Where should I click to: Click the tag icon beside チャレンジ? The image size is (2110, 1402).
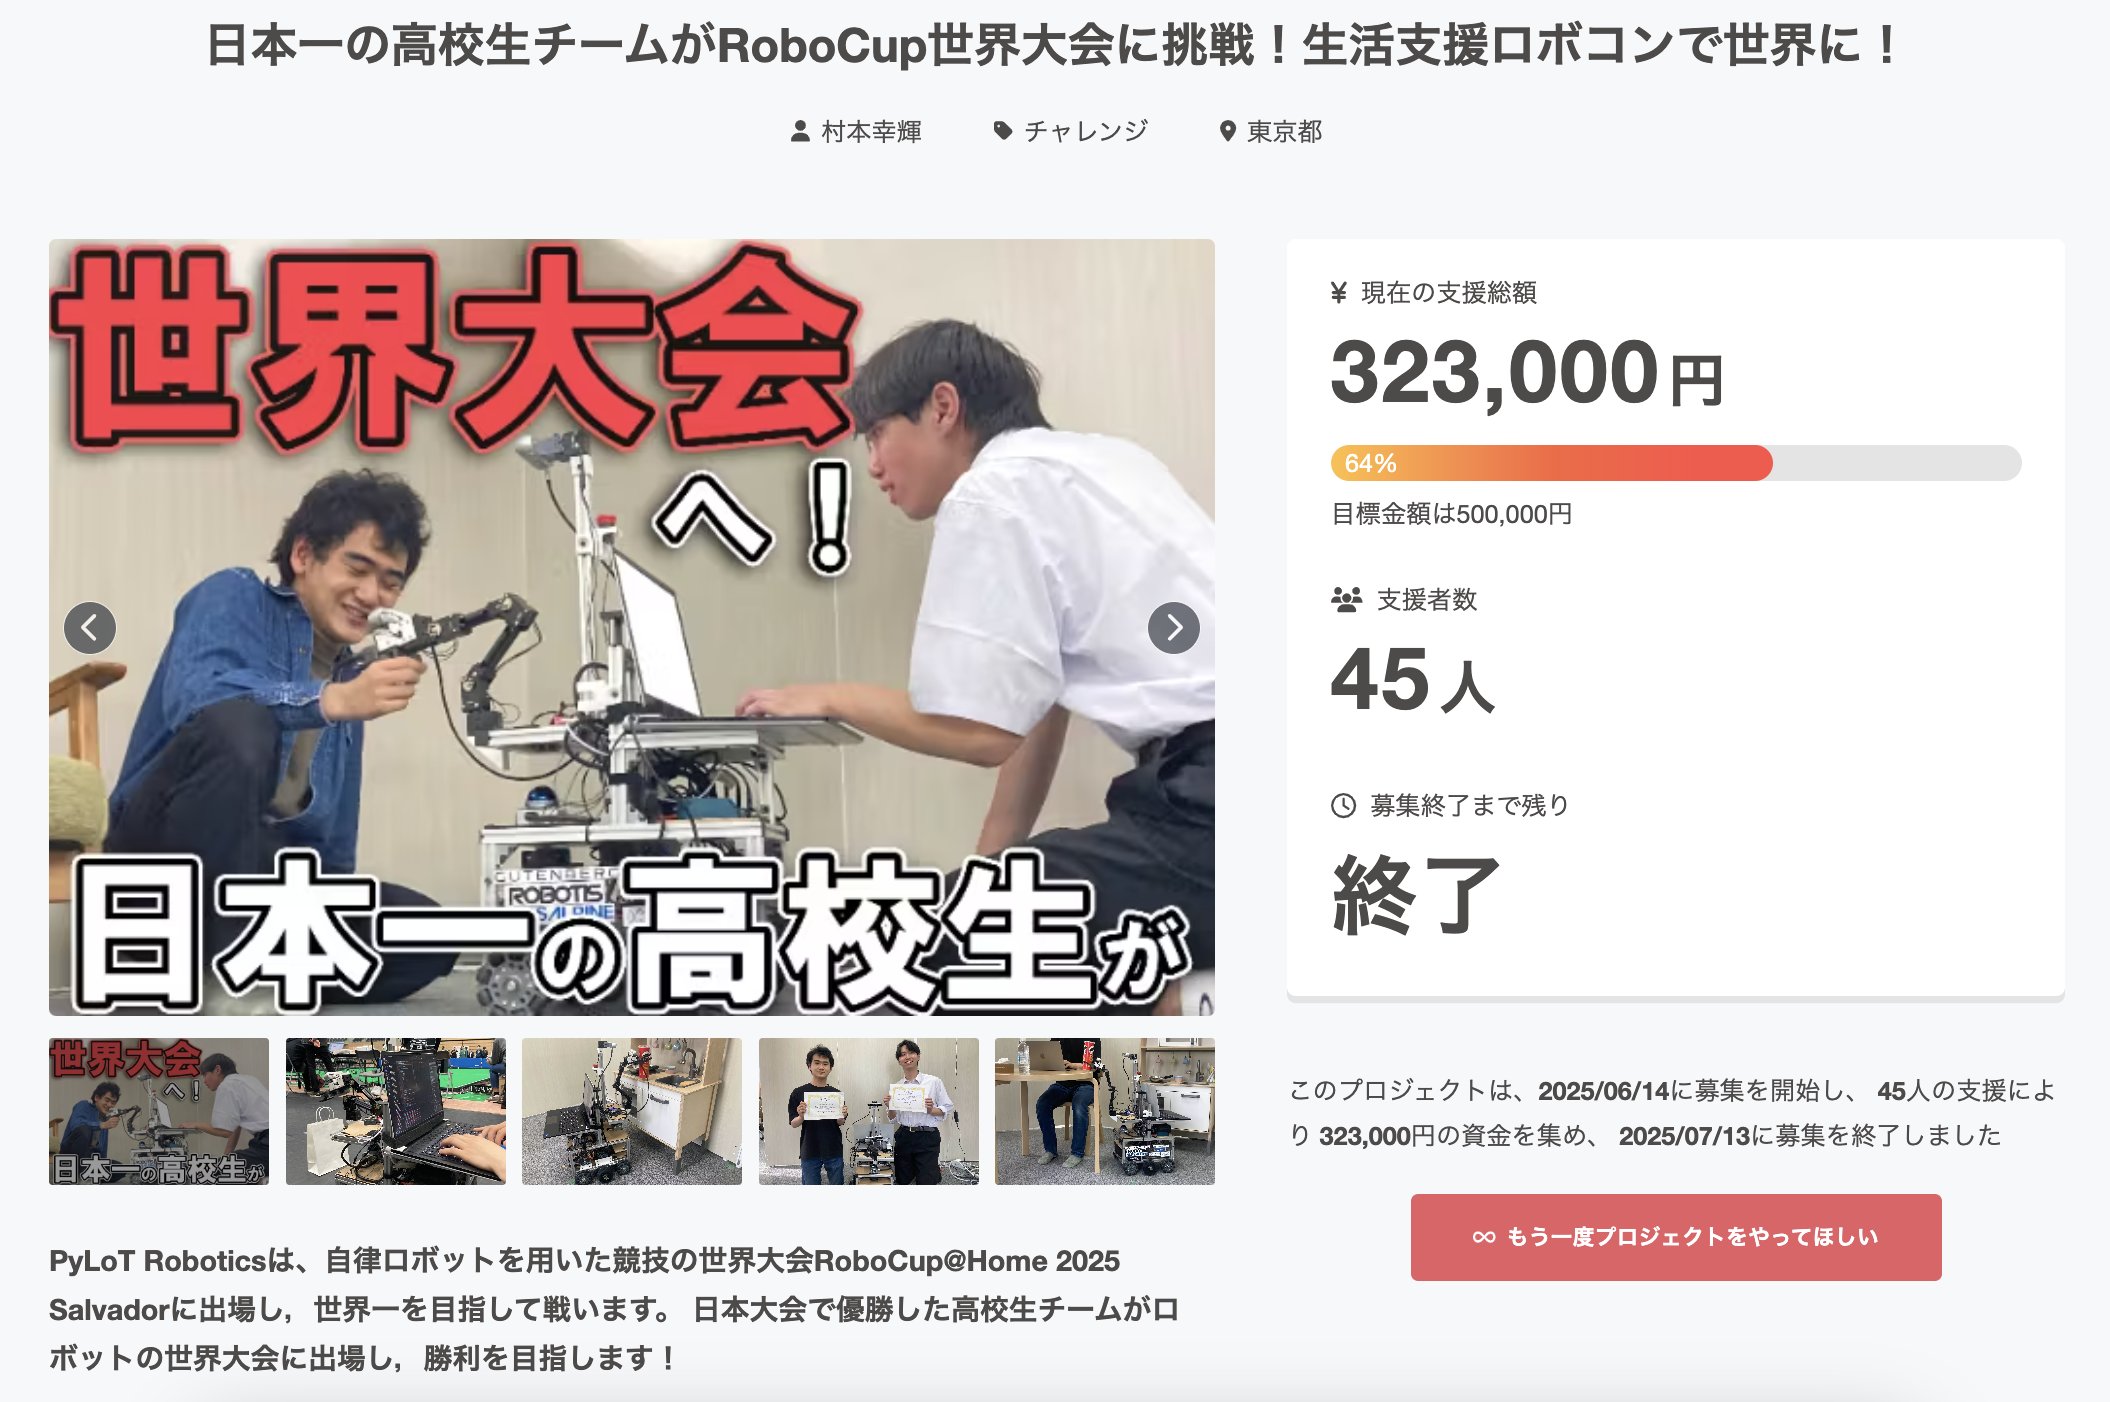[x=1002, y=131]
